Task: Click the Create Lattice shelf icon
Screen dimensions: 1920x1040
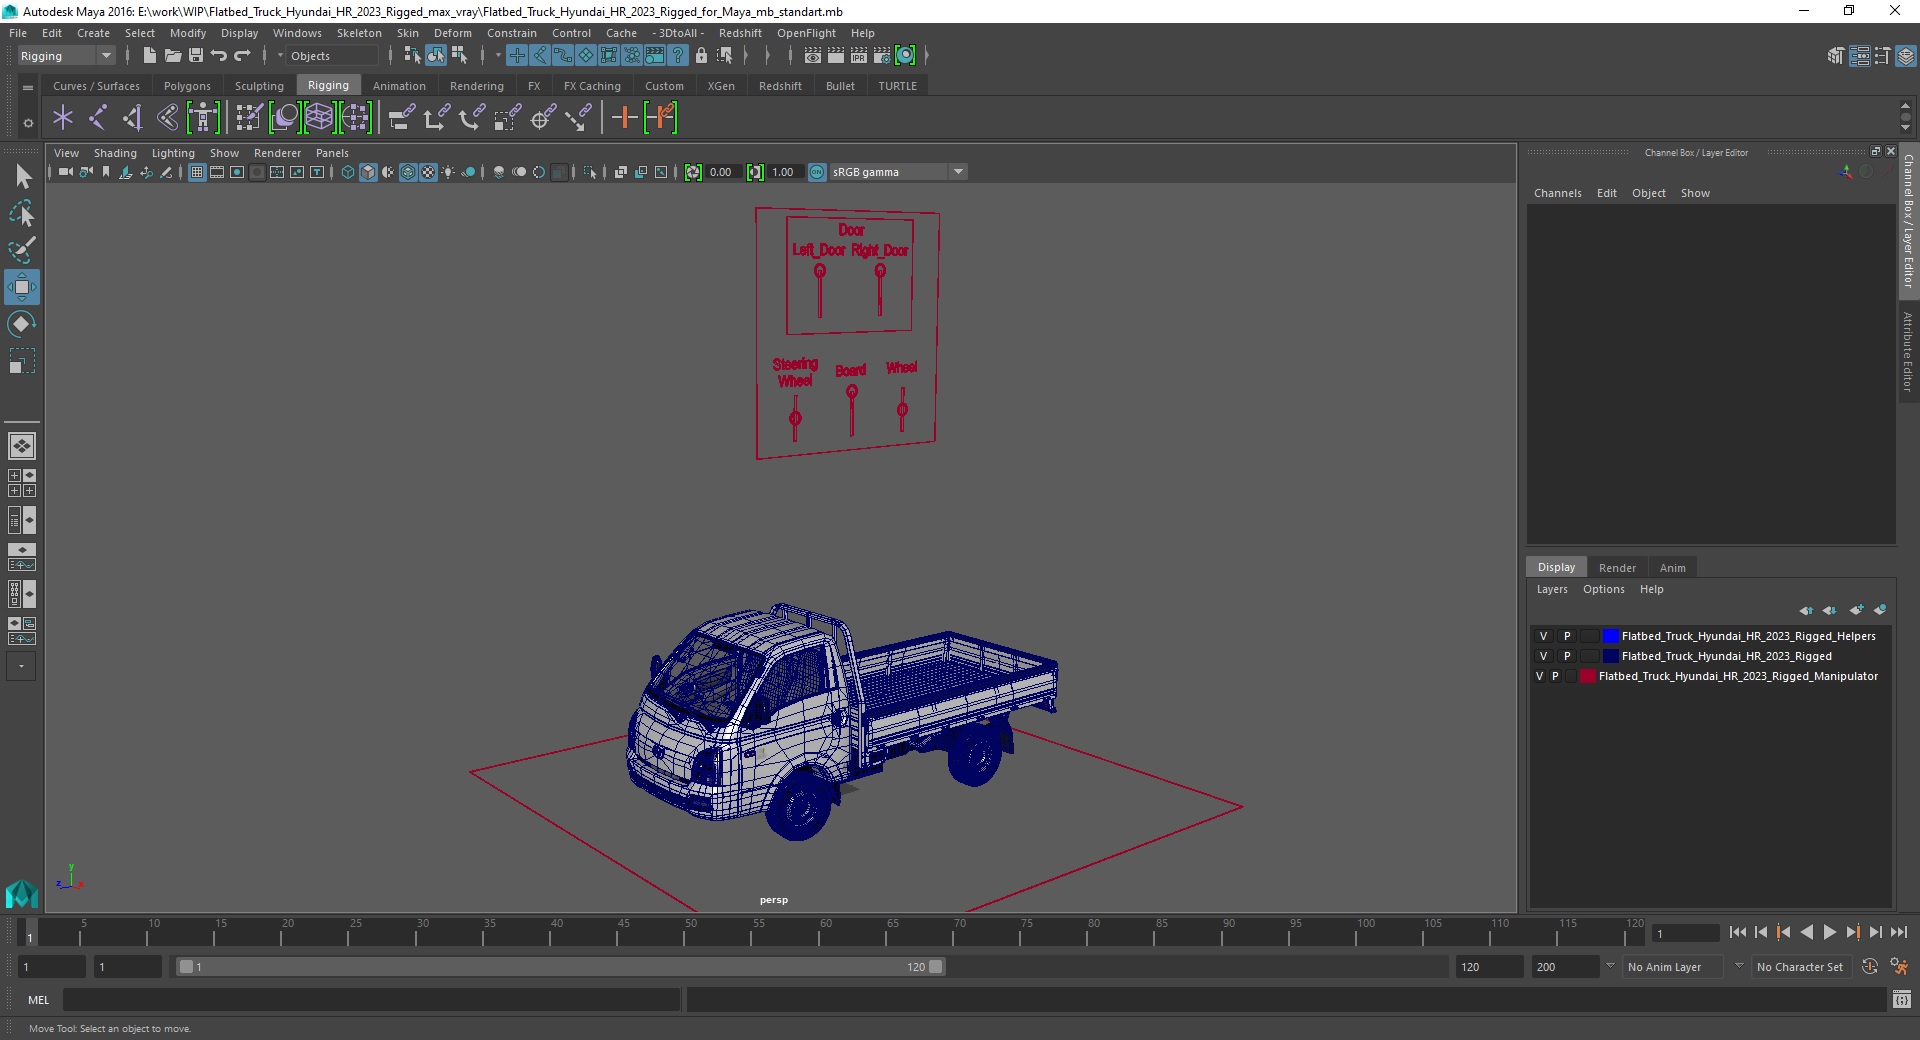Action: point(319,118)
